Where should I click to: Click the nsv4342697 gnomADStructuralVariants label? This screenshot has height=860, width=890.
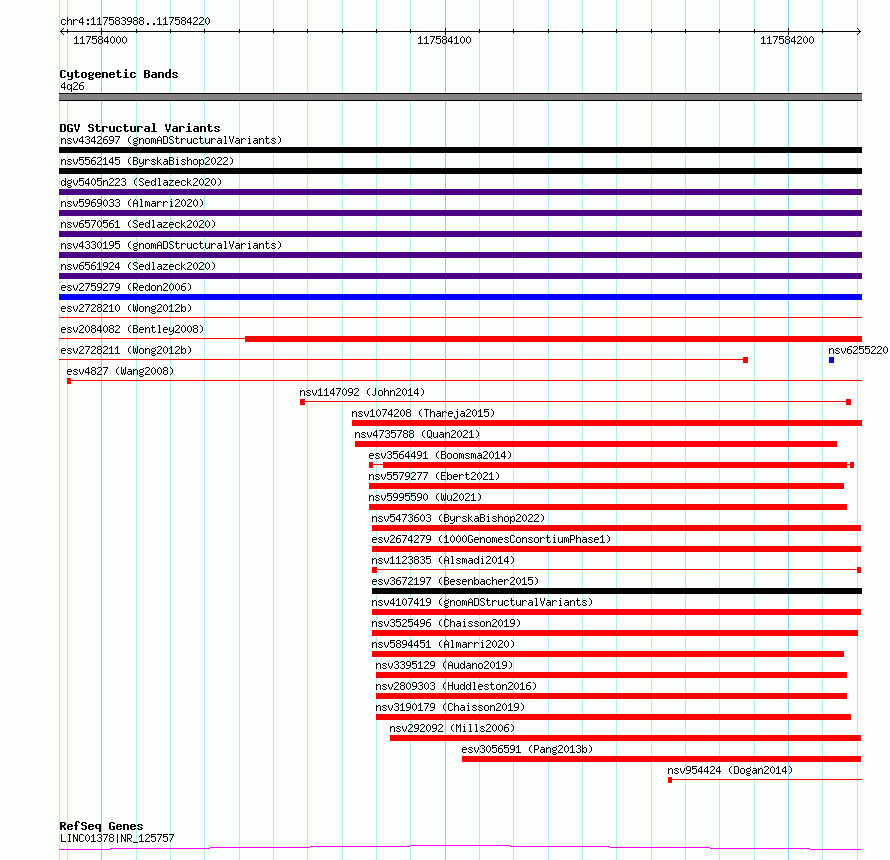[x=171, y=140]
